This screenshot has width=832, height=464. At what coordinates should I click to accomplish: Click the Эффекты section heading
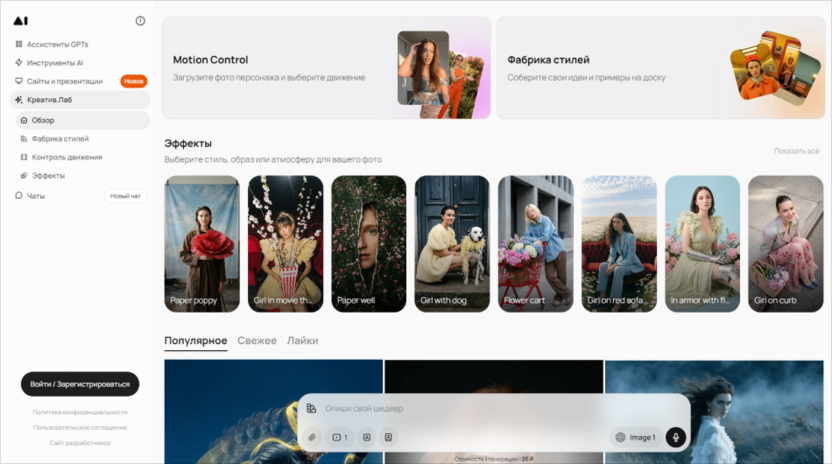(188, 143)
